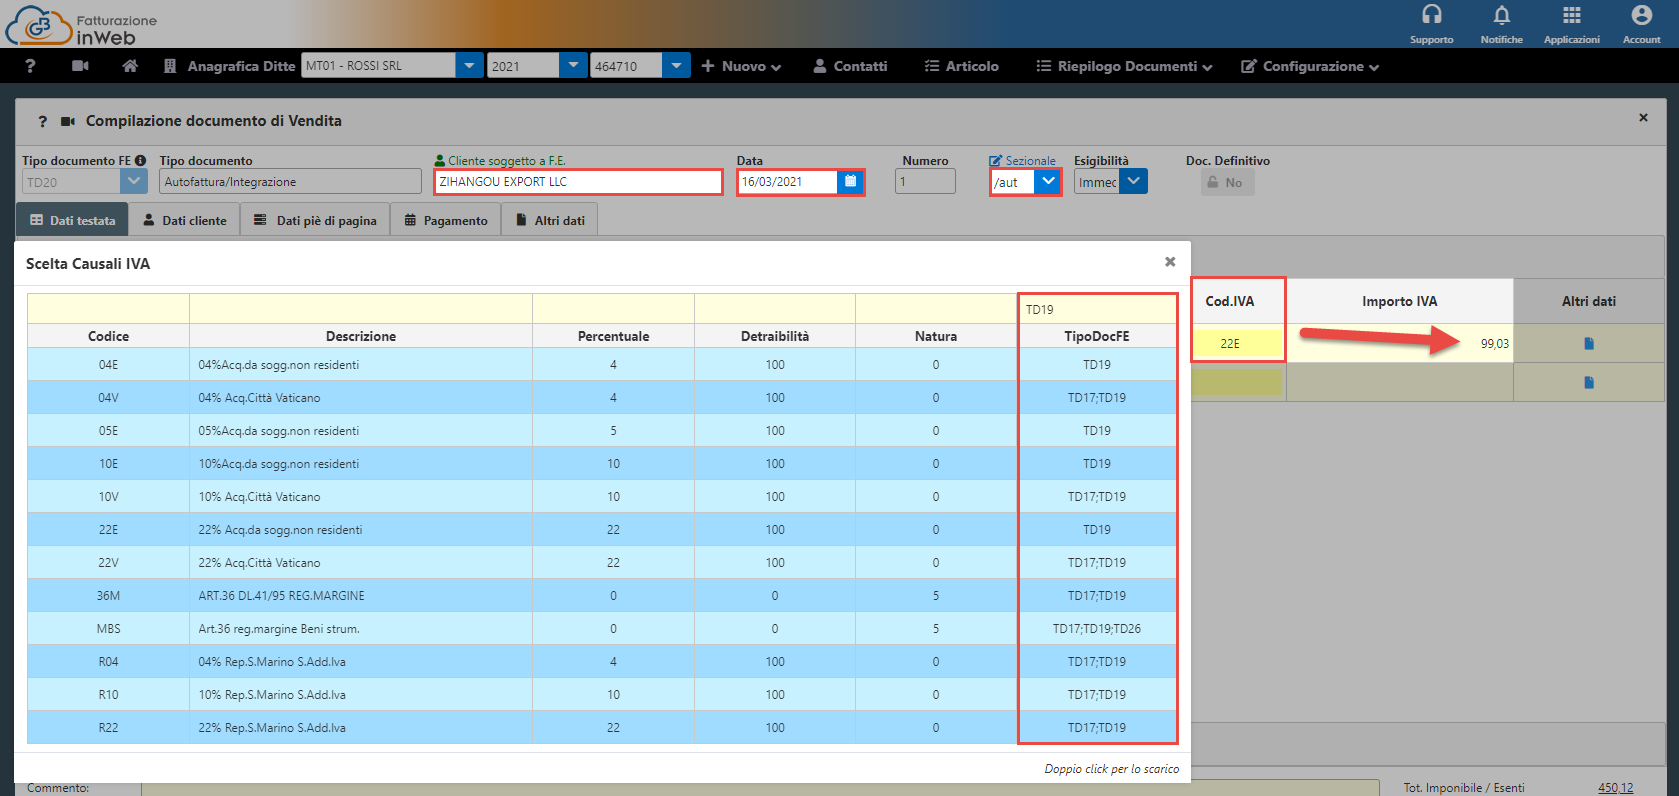Image resolution: width=1679 pixels, height=796 pixels.
Task: Expand the Tipo documento FE TD20 dropdown
Action: point(134,181)
